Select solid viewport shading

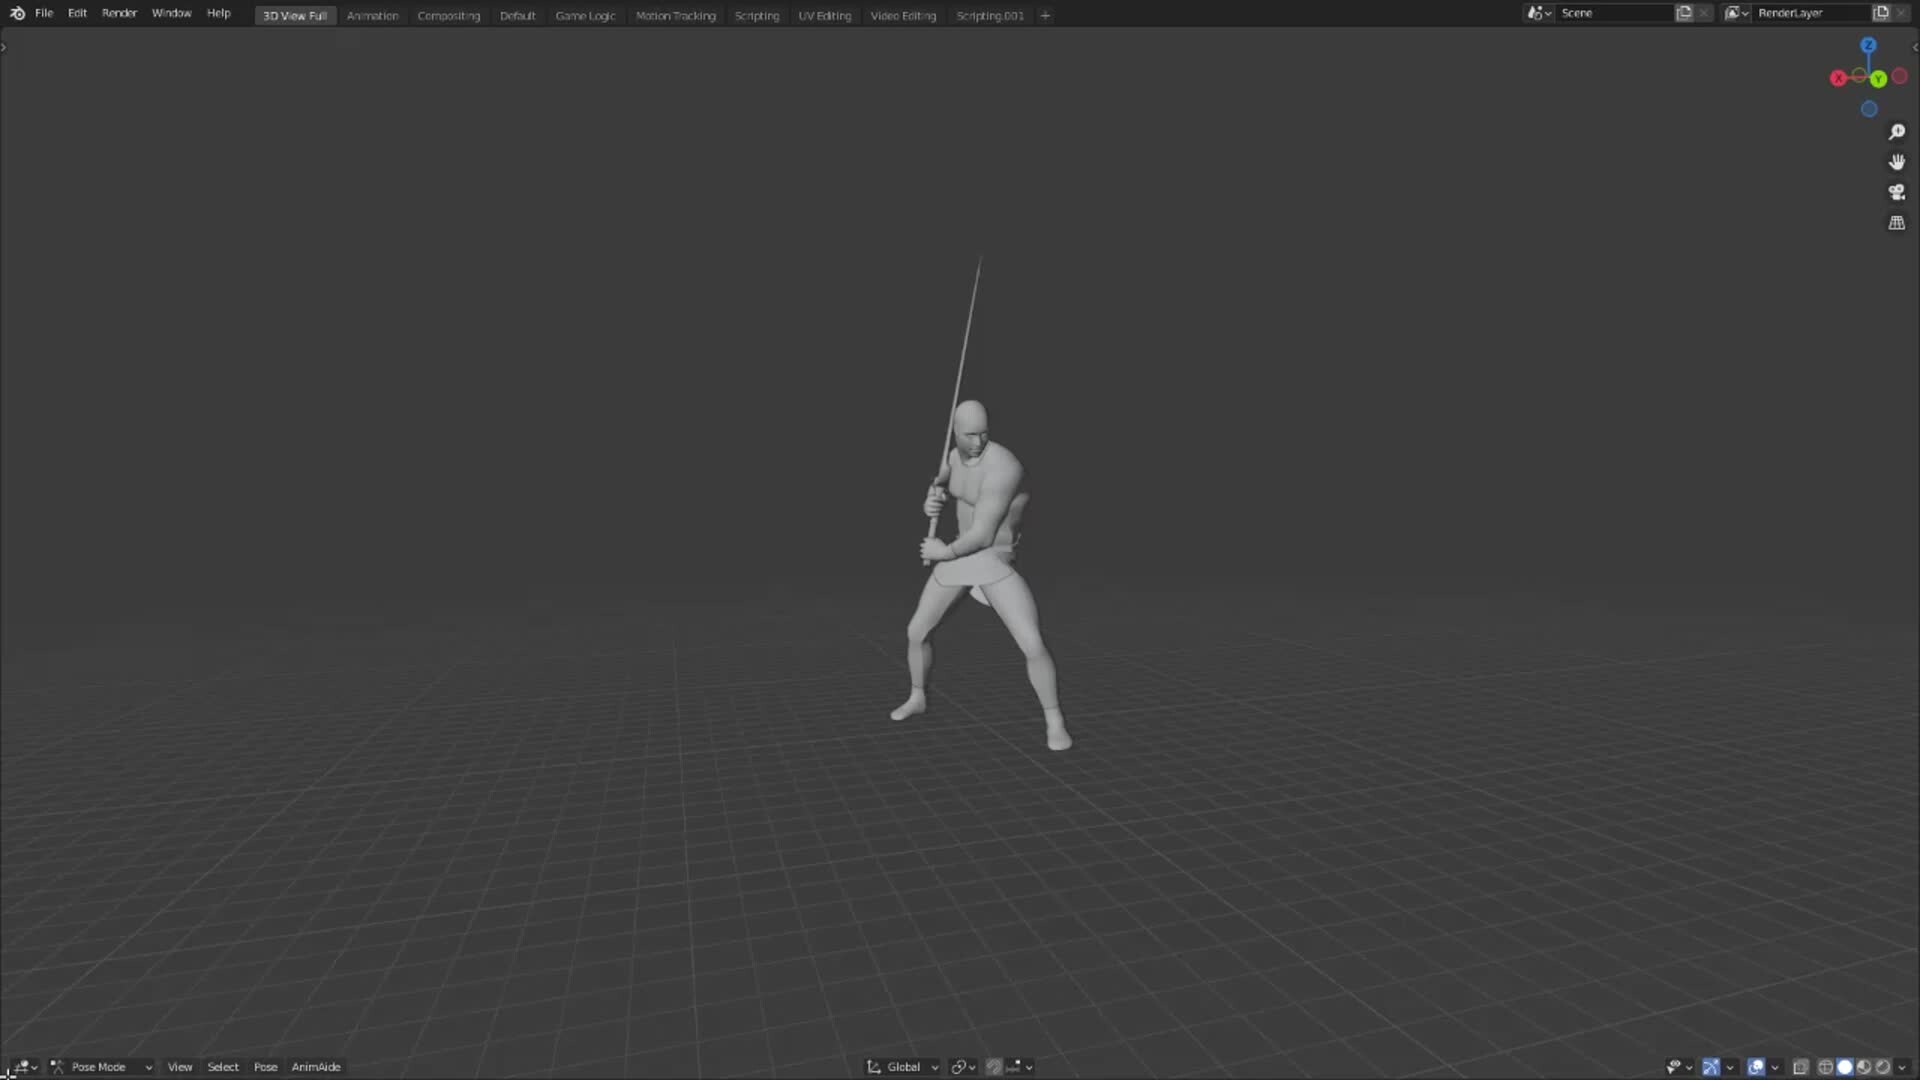(x=1844, y=1067)
